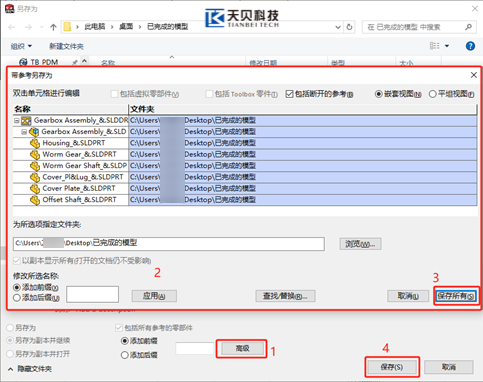Image resolution: width=483 pixels, height=382 pixels.
Task: Refresh the folder address bar
Action: (349, 27)
